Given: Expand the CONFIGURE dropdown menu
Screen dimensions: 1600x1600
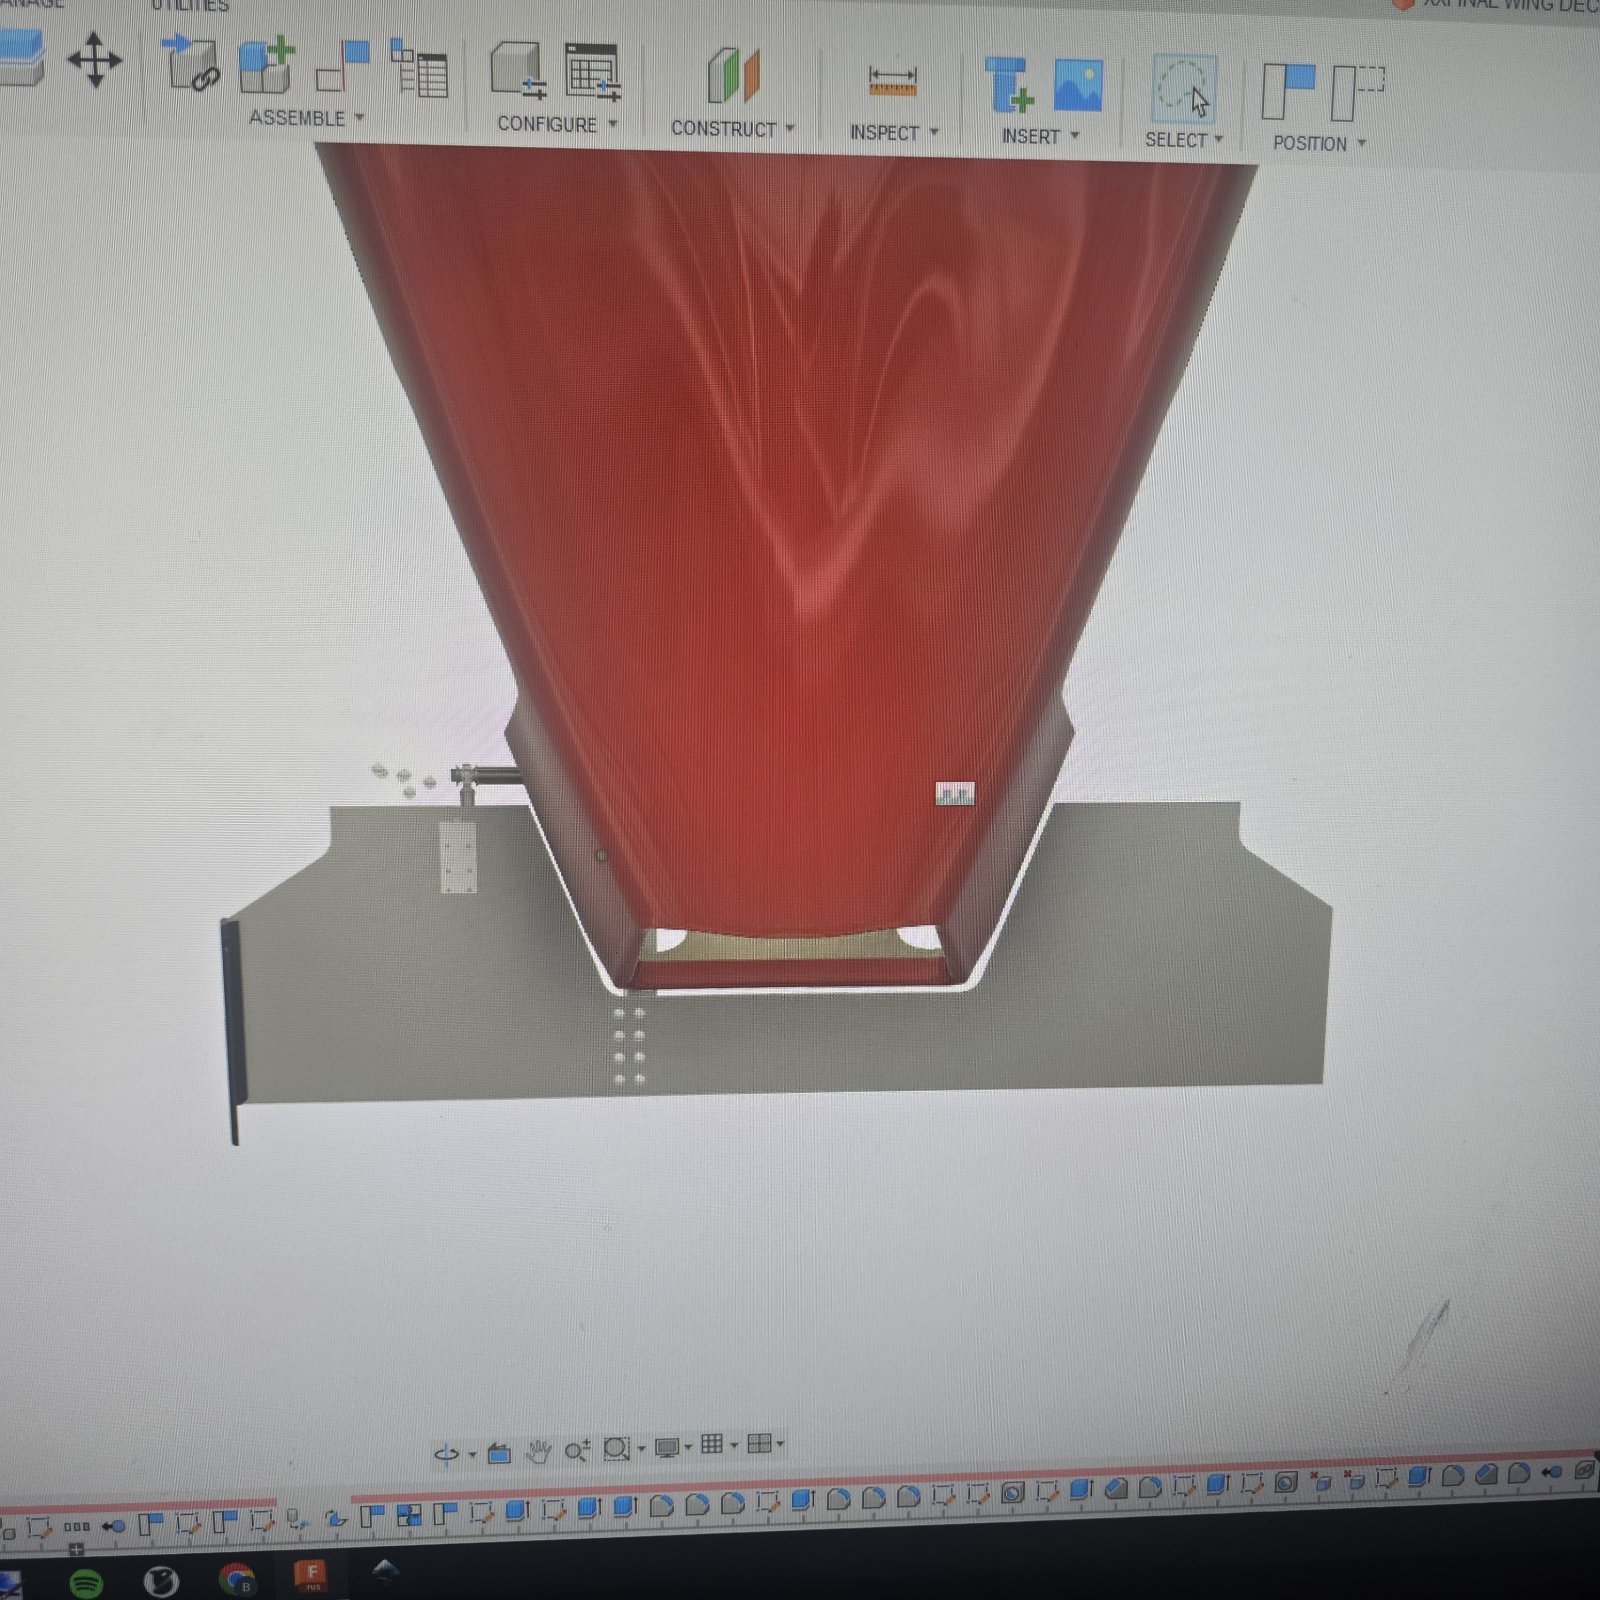Looking at the screenshot, I should tap(557, 124).
